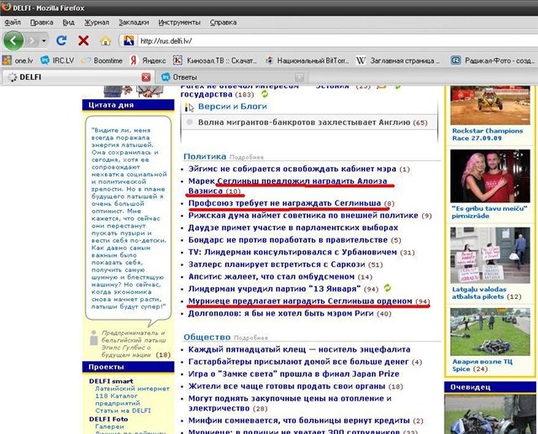The image size is (538, 434).
Task: Click the Цитата дня header
Action: [x=128, y=105]
